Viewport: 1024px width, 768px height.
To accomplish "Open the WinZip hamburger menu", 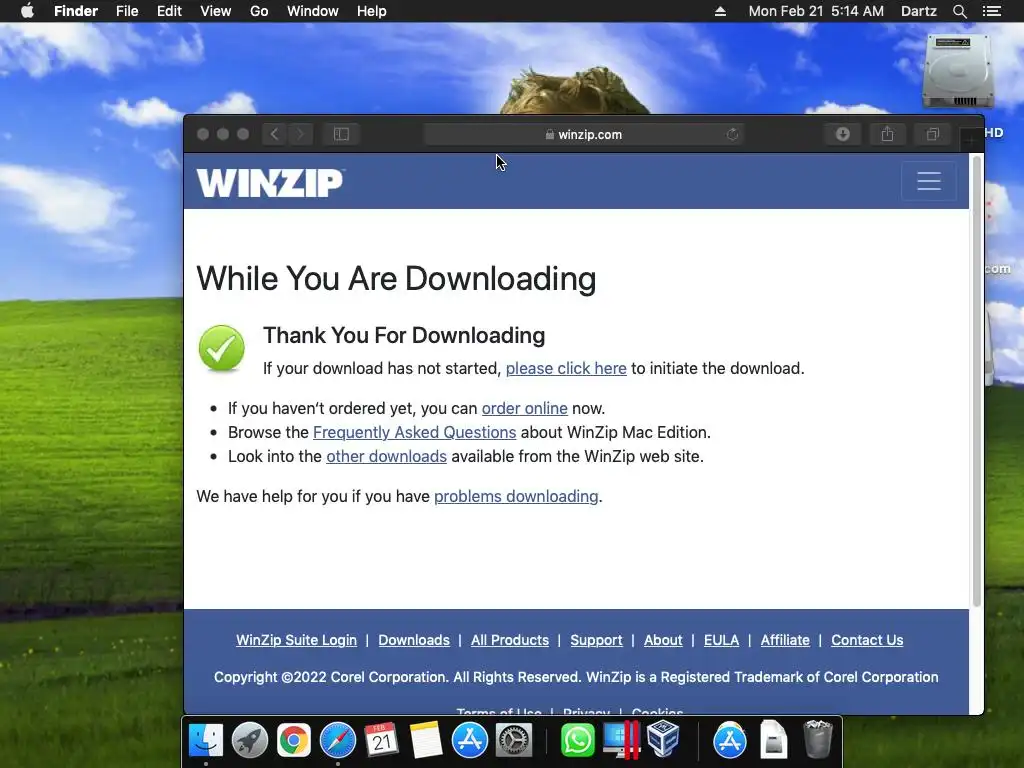I will pos(929,181).
